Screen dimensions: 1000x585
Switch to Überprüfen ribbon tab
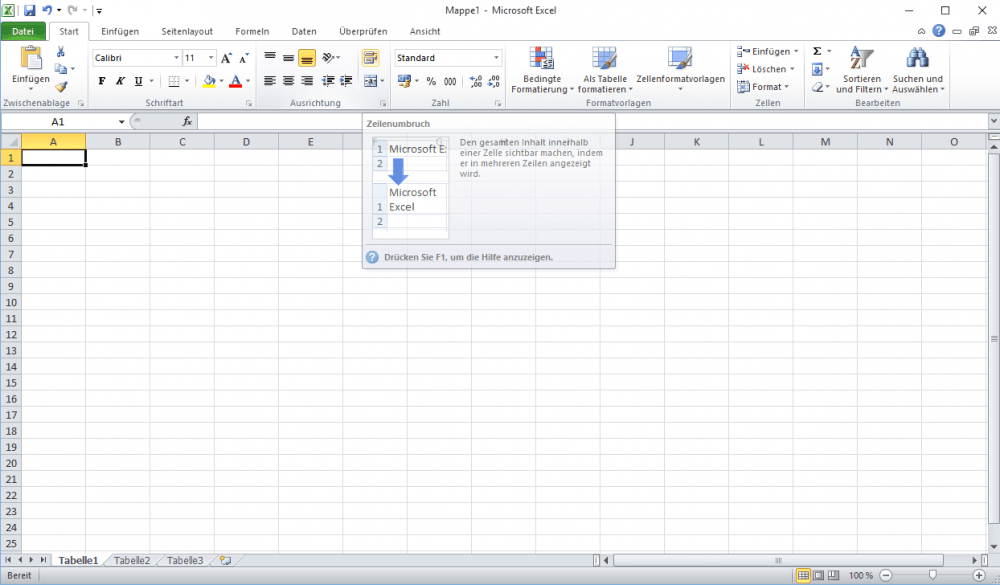(x=363, y=31)
